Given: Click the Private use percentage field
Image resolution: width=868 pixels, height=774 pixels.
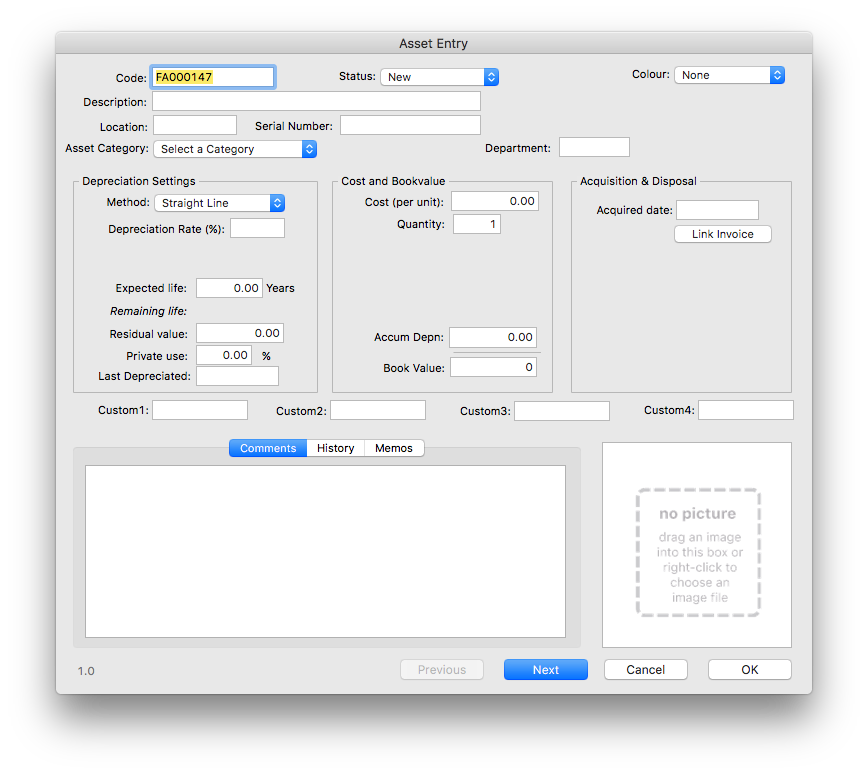Looking at the screenshot, I should tap(224, 355).
